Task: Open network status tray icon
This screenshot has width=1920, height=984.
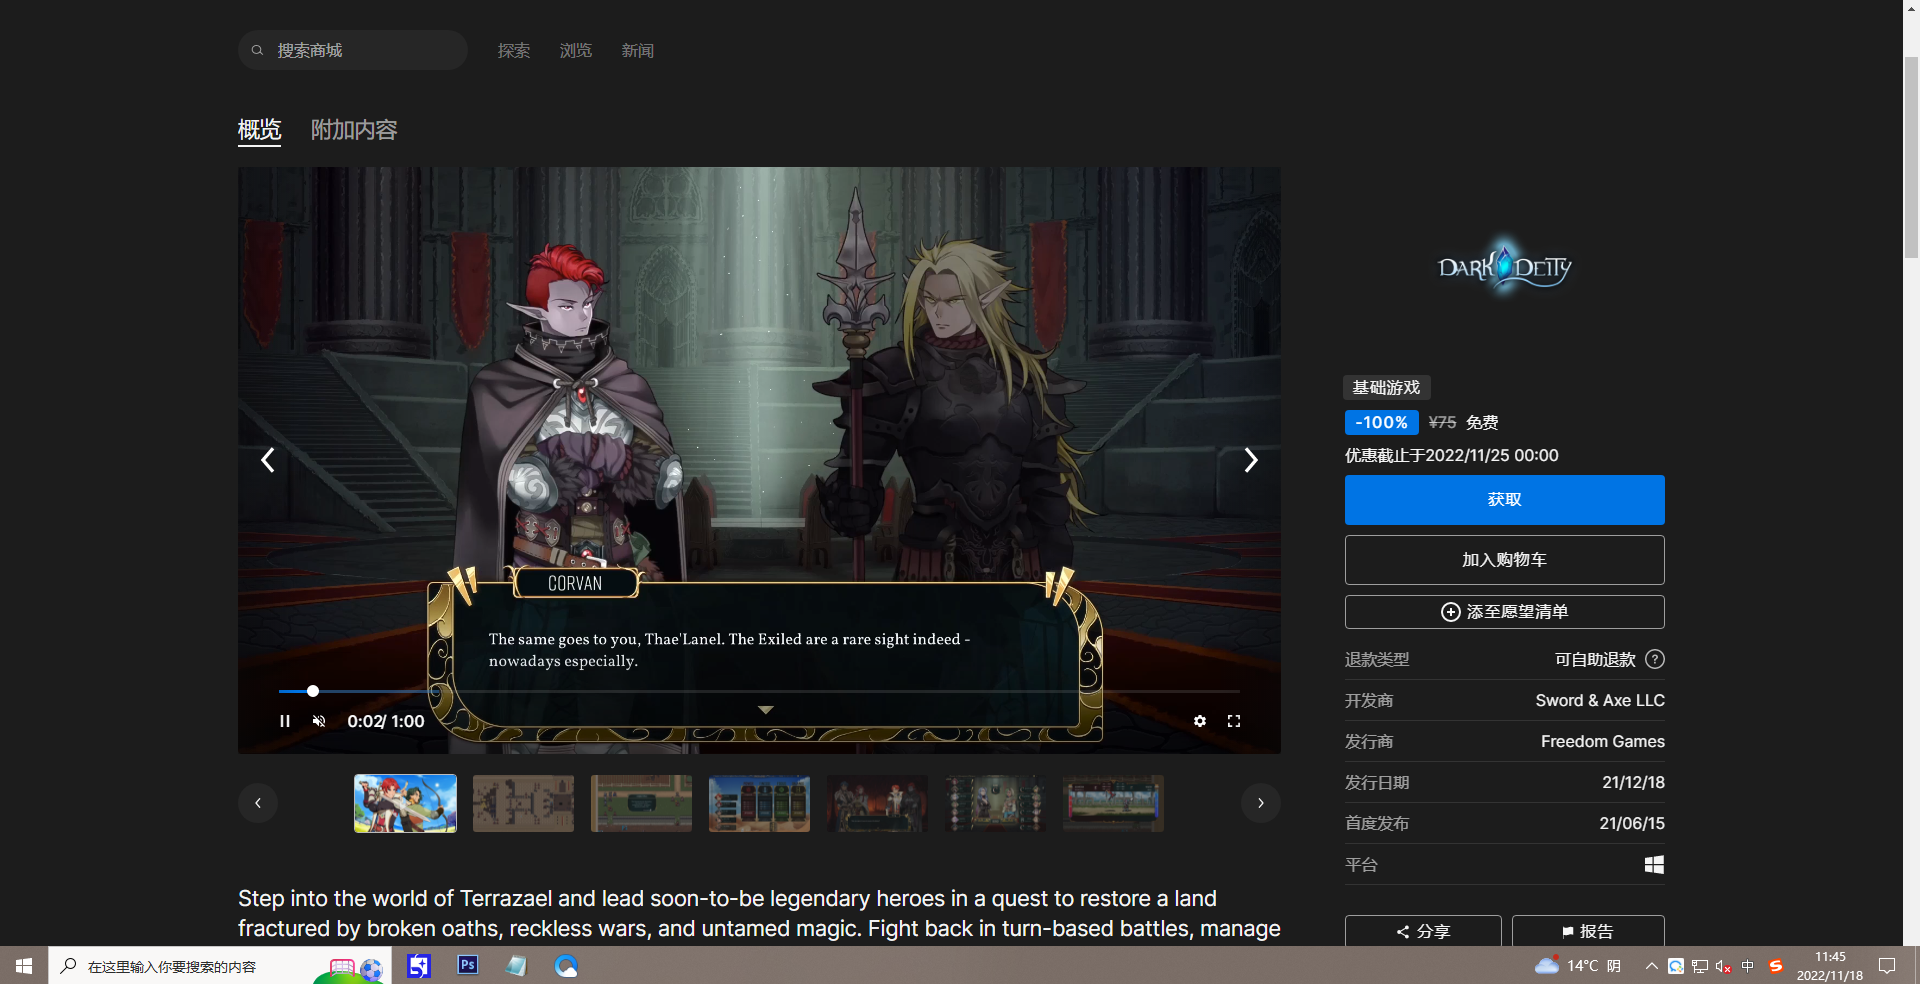Action: click(1699, 966)
